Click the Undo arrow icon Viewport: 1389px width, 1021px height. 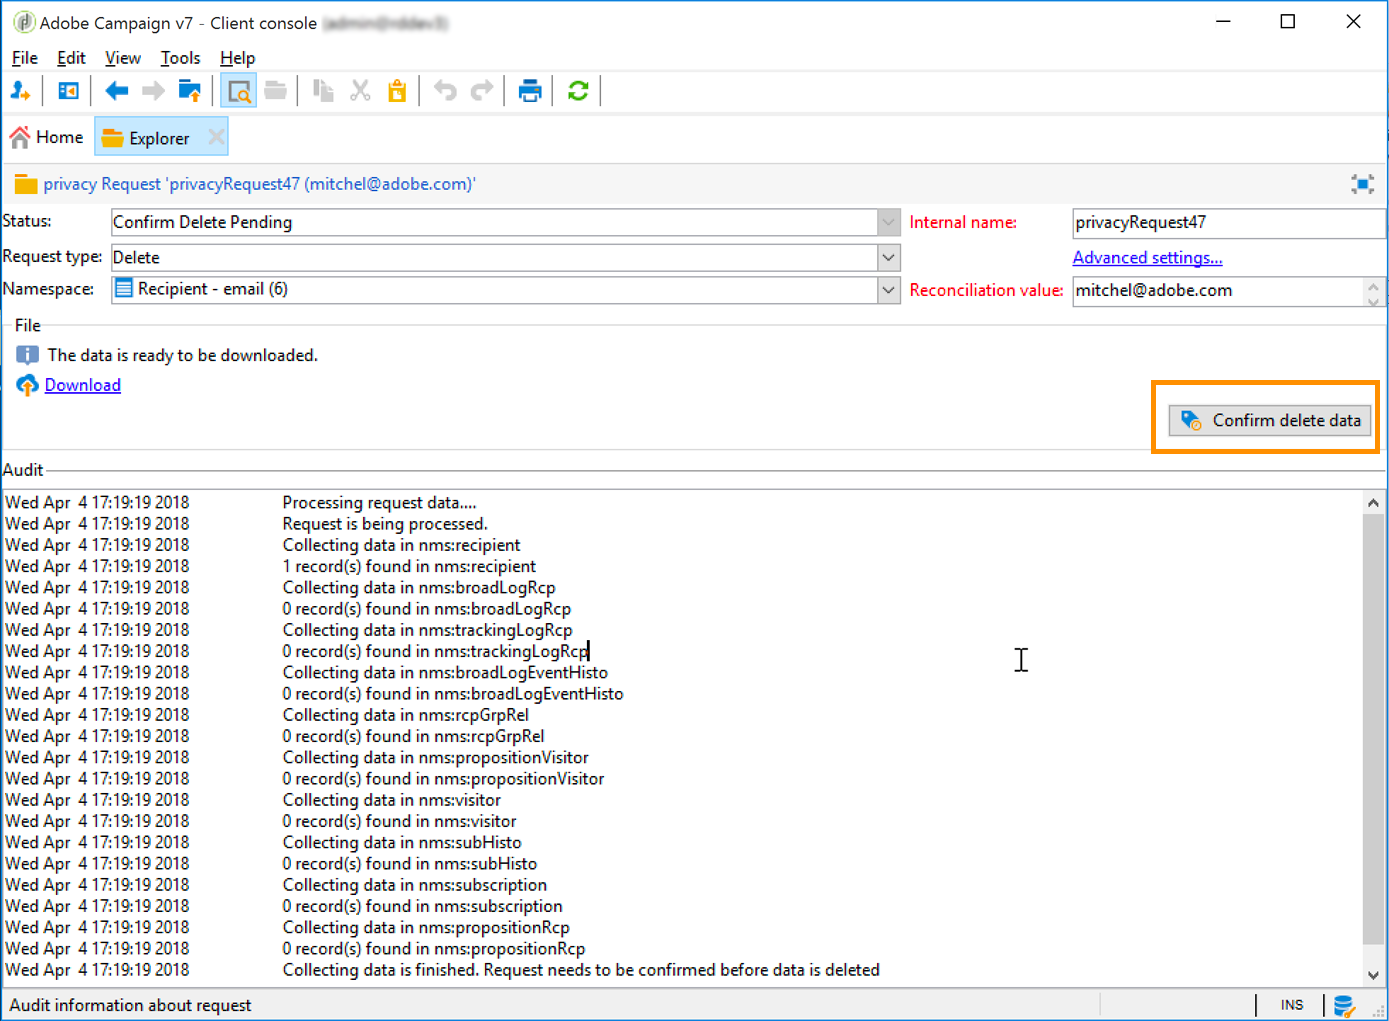(x=445, y=91)
